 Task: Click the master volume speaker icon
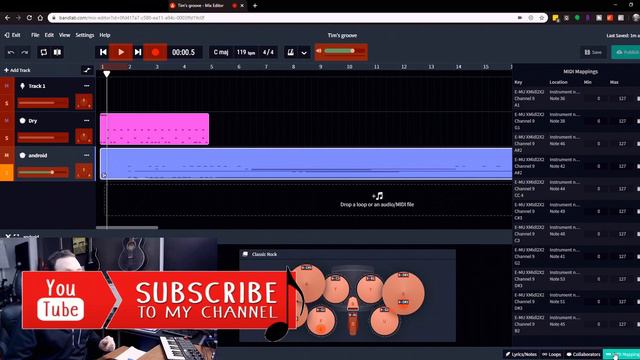click(x=319, y=51)
